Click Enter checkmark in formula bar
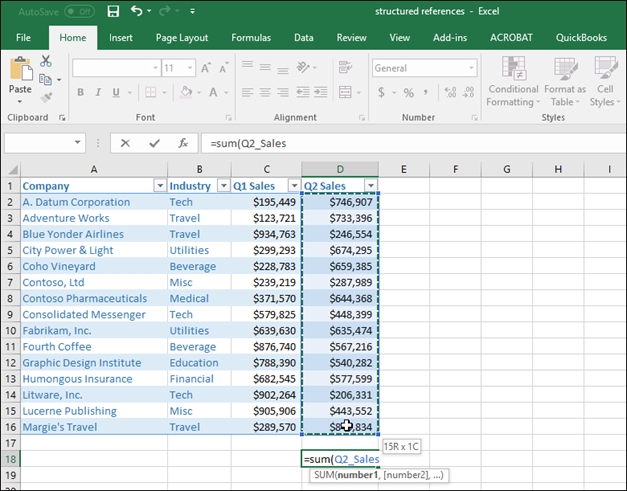 [154, 143]
